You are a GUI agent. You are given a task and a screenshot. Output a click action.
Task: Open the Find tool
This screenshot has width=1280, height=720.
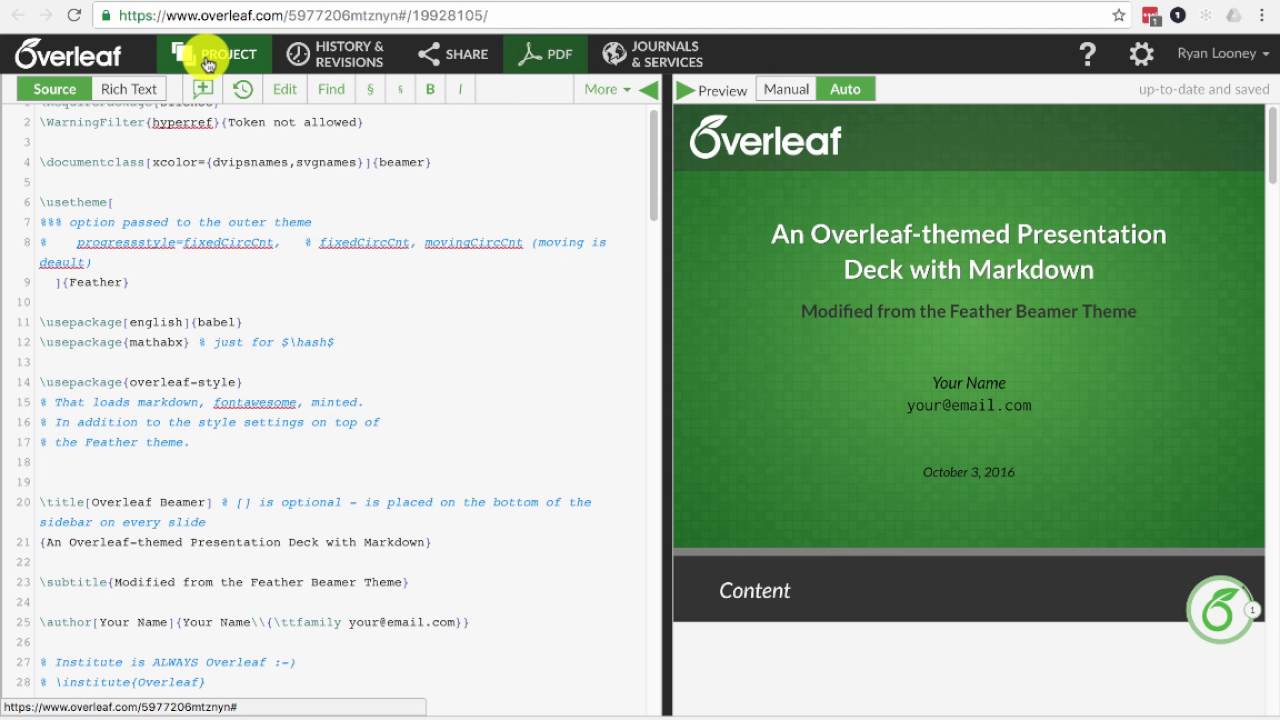point(331,89)
